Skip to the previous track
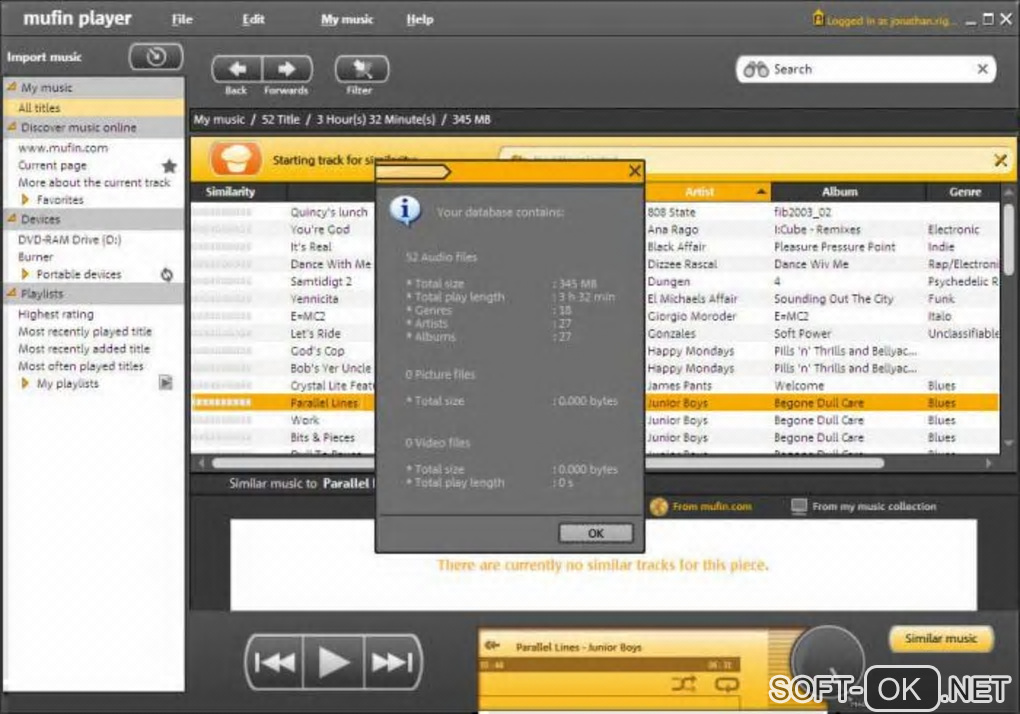 [x=275, y=662]
